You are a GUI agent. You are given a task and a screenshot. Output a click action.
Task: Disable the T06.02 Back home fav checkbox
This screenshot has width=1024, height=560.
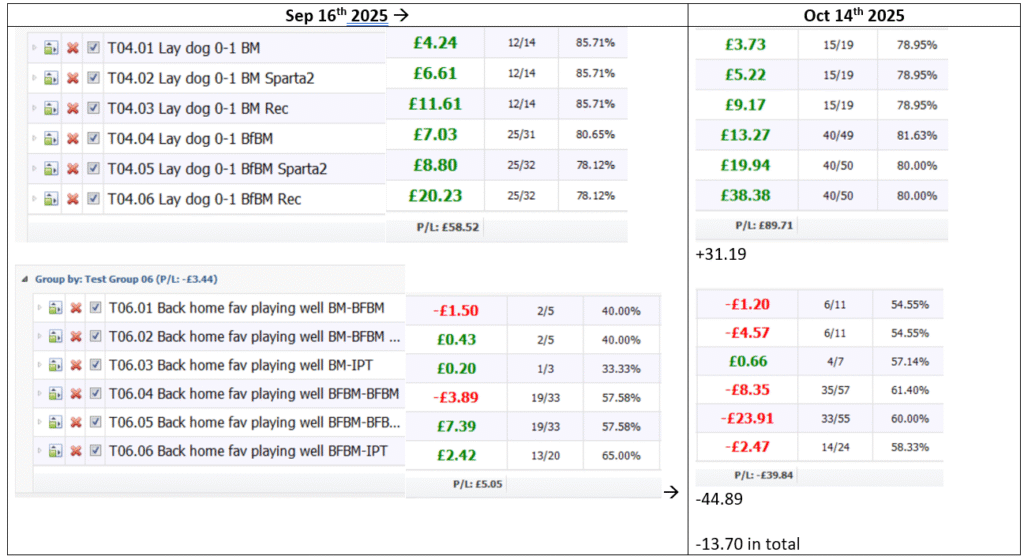click(95, 338)
